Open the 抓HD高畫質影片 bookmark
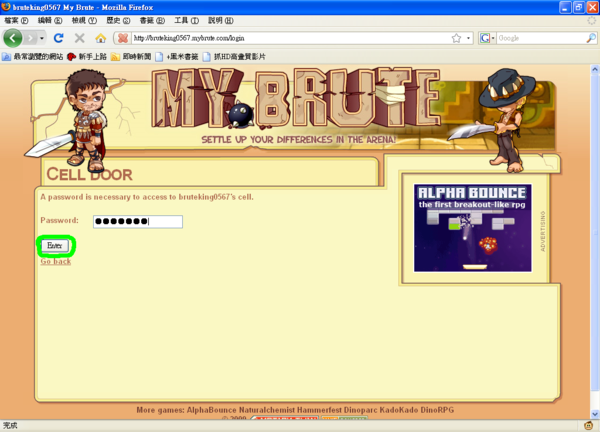The width and height of the screenshot is (600, 432). click(234, 57)
